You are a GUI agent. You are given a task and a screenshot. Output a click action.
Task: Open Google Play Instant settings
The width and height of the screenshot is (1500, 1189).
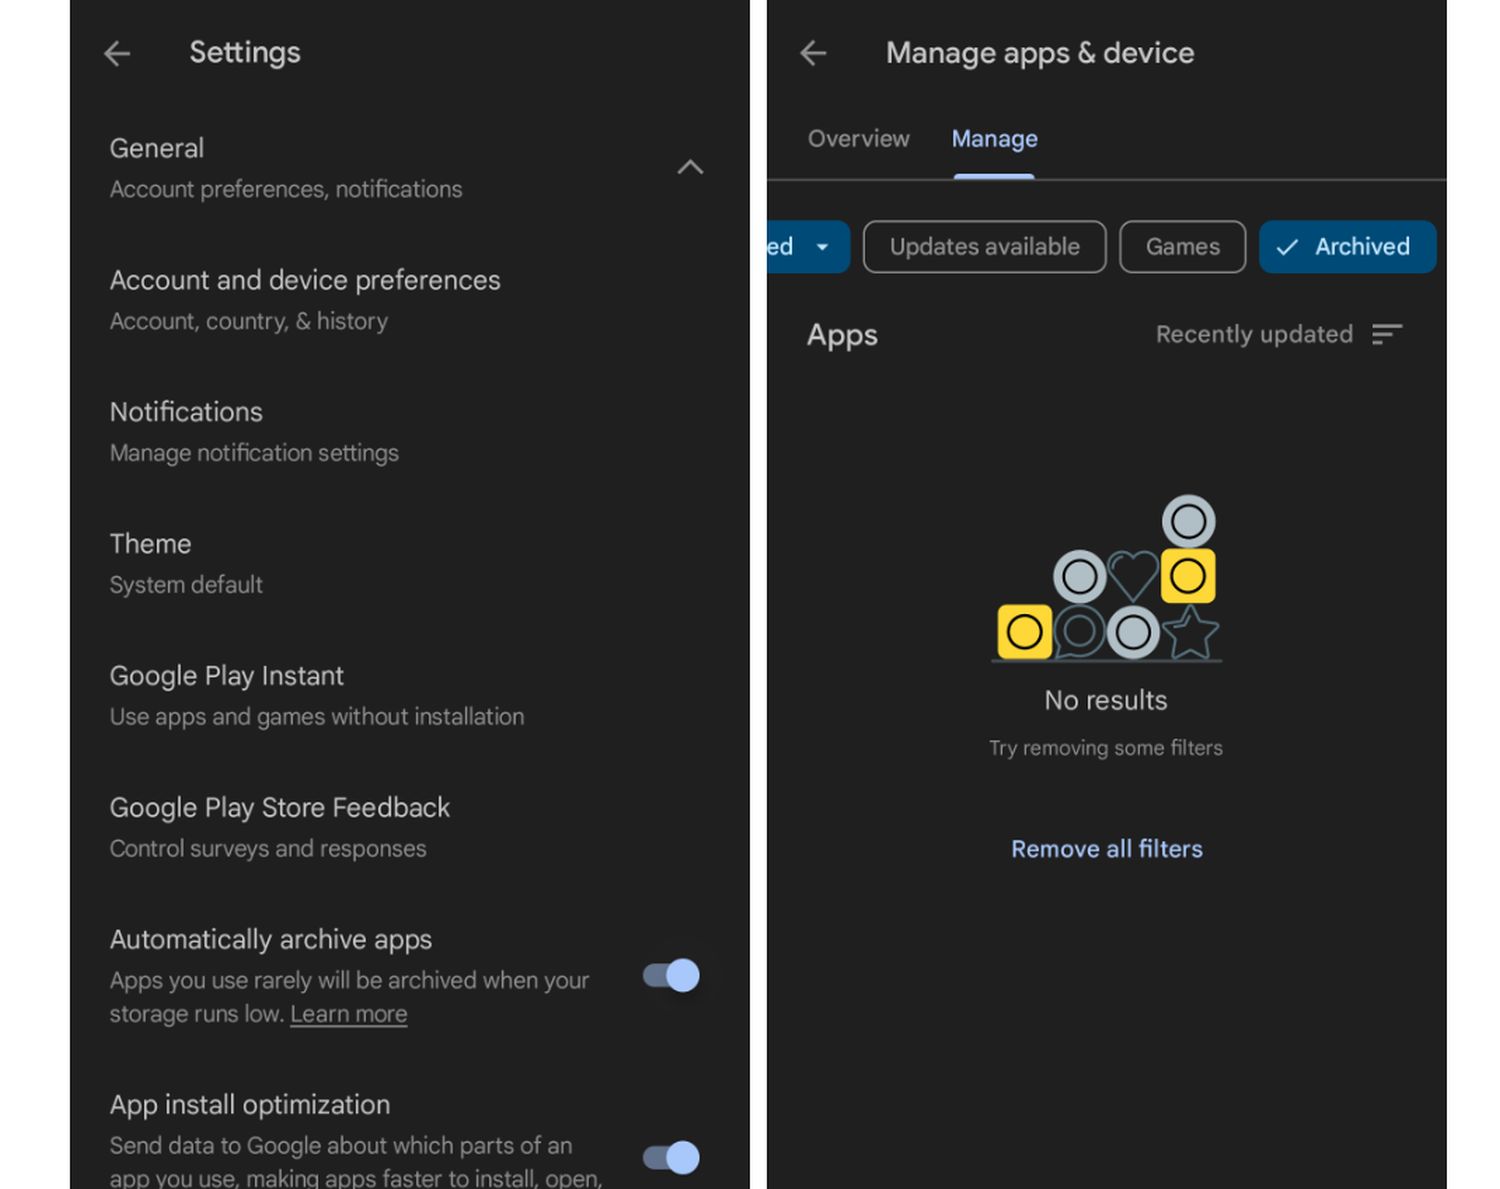click(316, 695)
